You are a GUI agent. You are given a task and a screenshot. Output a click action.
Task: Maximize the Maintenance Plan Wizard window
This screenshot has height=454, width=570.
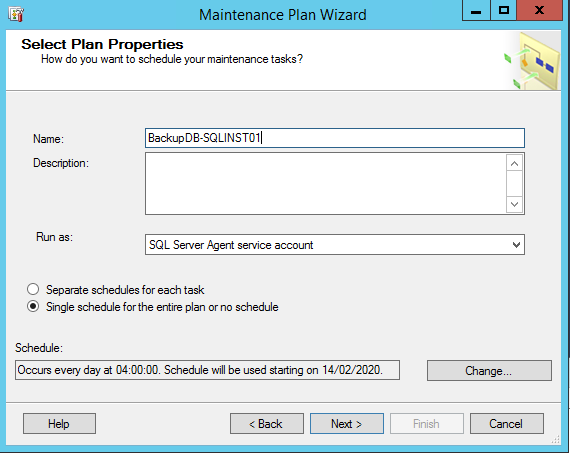503,11
